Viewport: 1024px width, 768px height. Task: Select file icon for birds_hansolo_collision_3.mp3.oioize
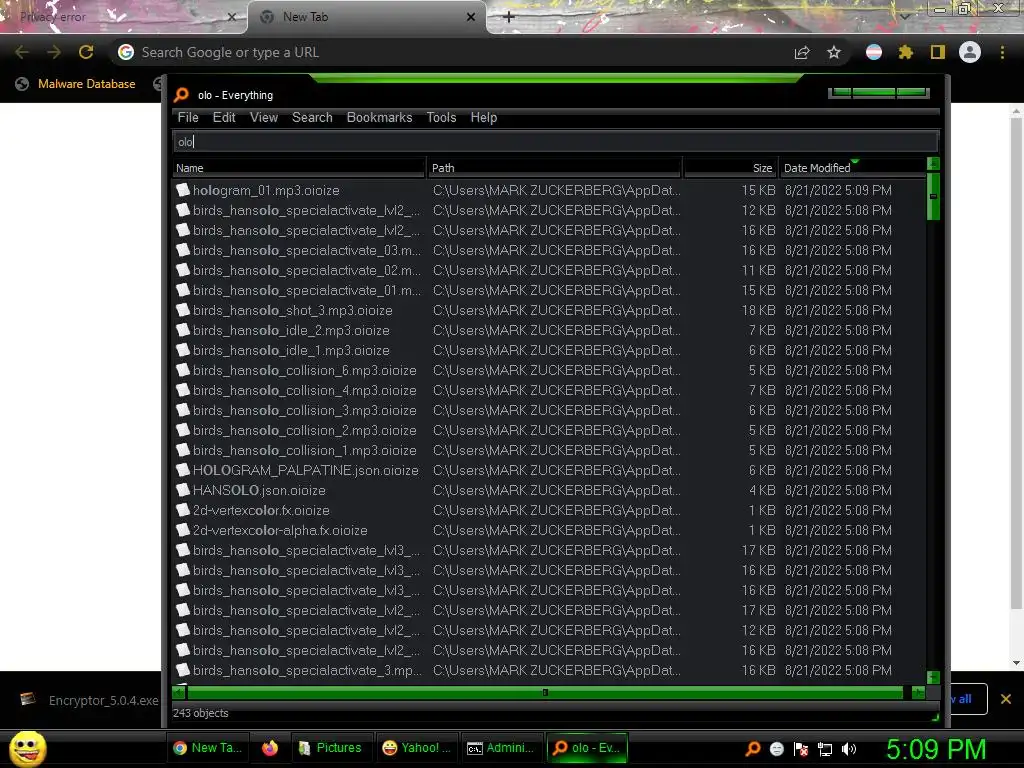click(183, 410)
